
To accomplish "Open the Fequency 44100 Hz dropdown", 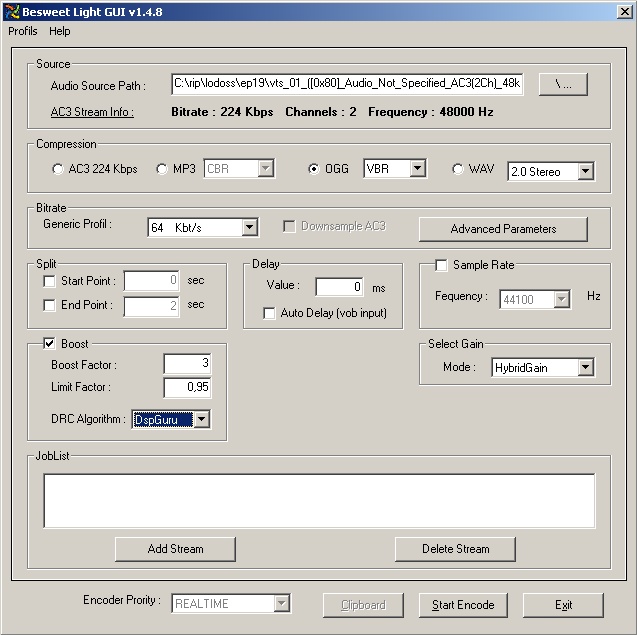I will (535, 299).
